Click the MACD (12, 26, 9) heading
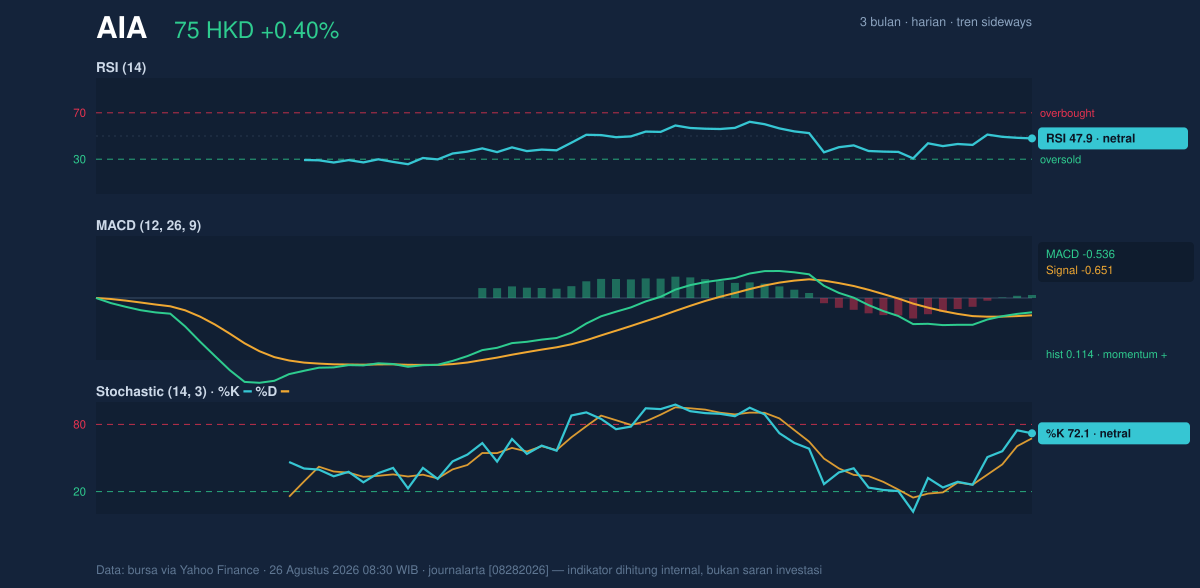Viewport: 1200px width, 588px height. [148, 226]
